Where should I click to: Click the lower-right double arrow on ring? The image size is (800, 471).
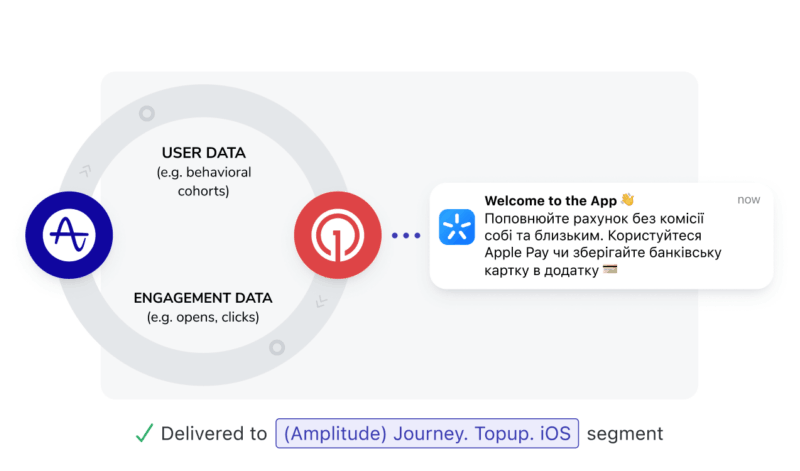coord(320,301)
